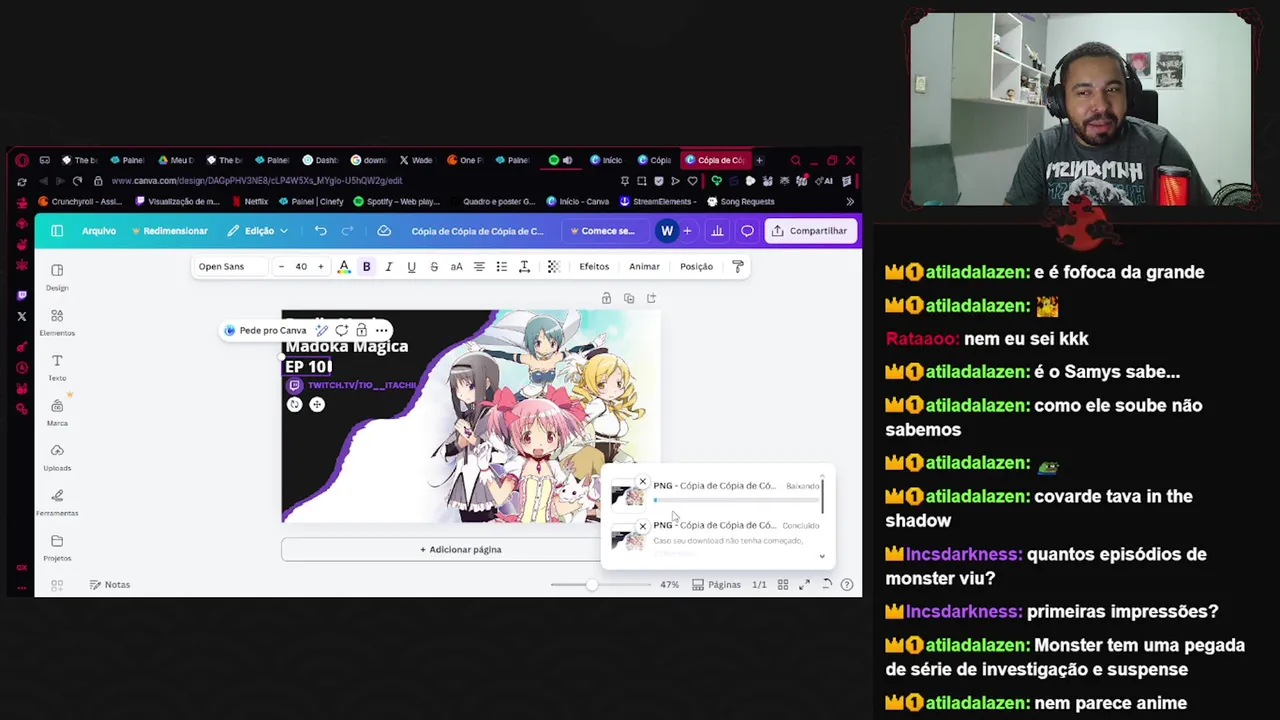Click the rotate handle below the text
Image resolution: width=1280 pixels, height=720 pixels.
[x=294, y=405]
